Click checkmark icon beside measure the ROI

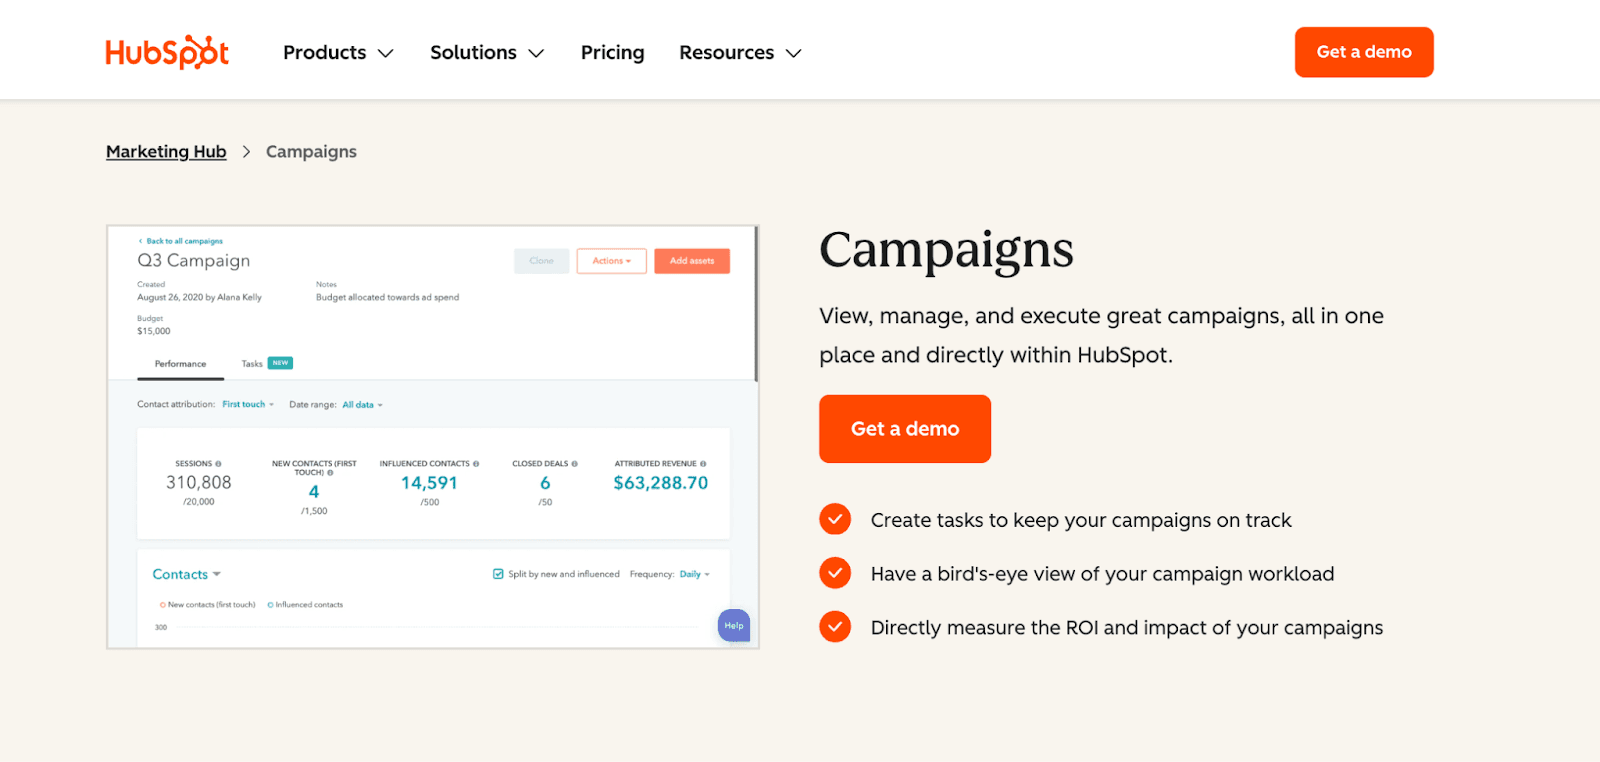(835, 627)
